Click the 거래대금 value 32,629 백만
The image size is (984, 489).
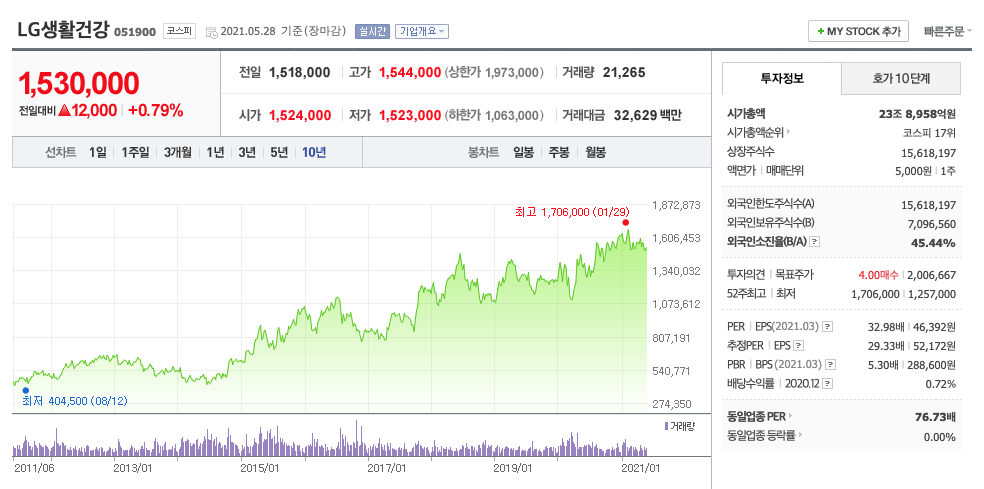point(646,116)
